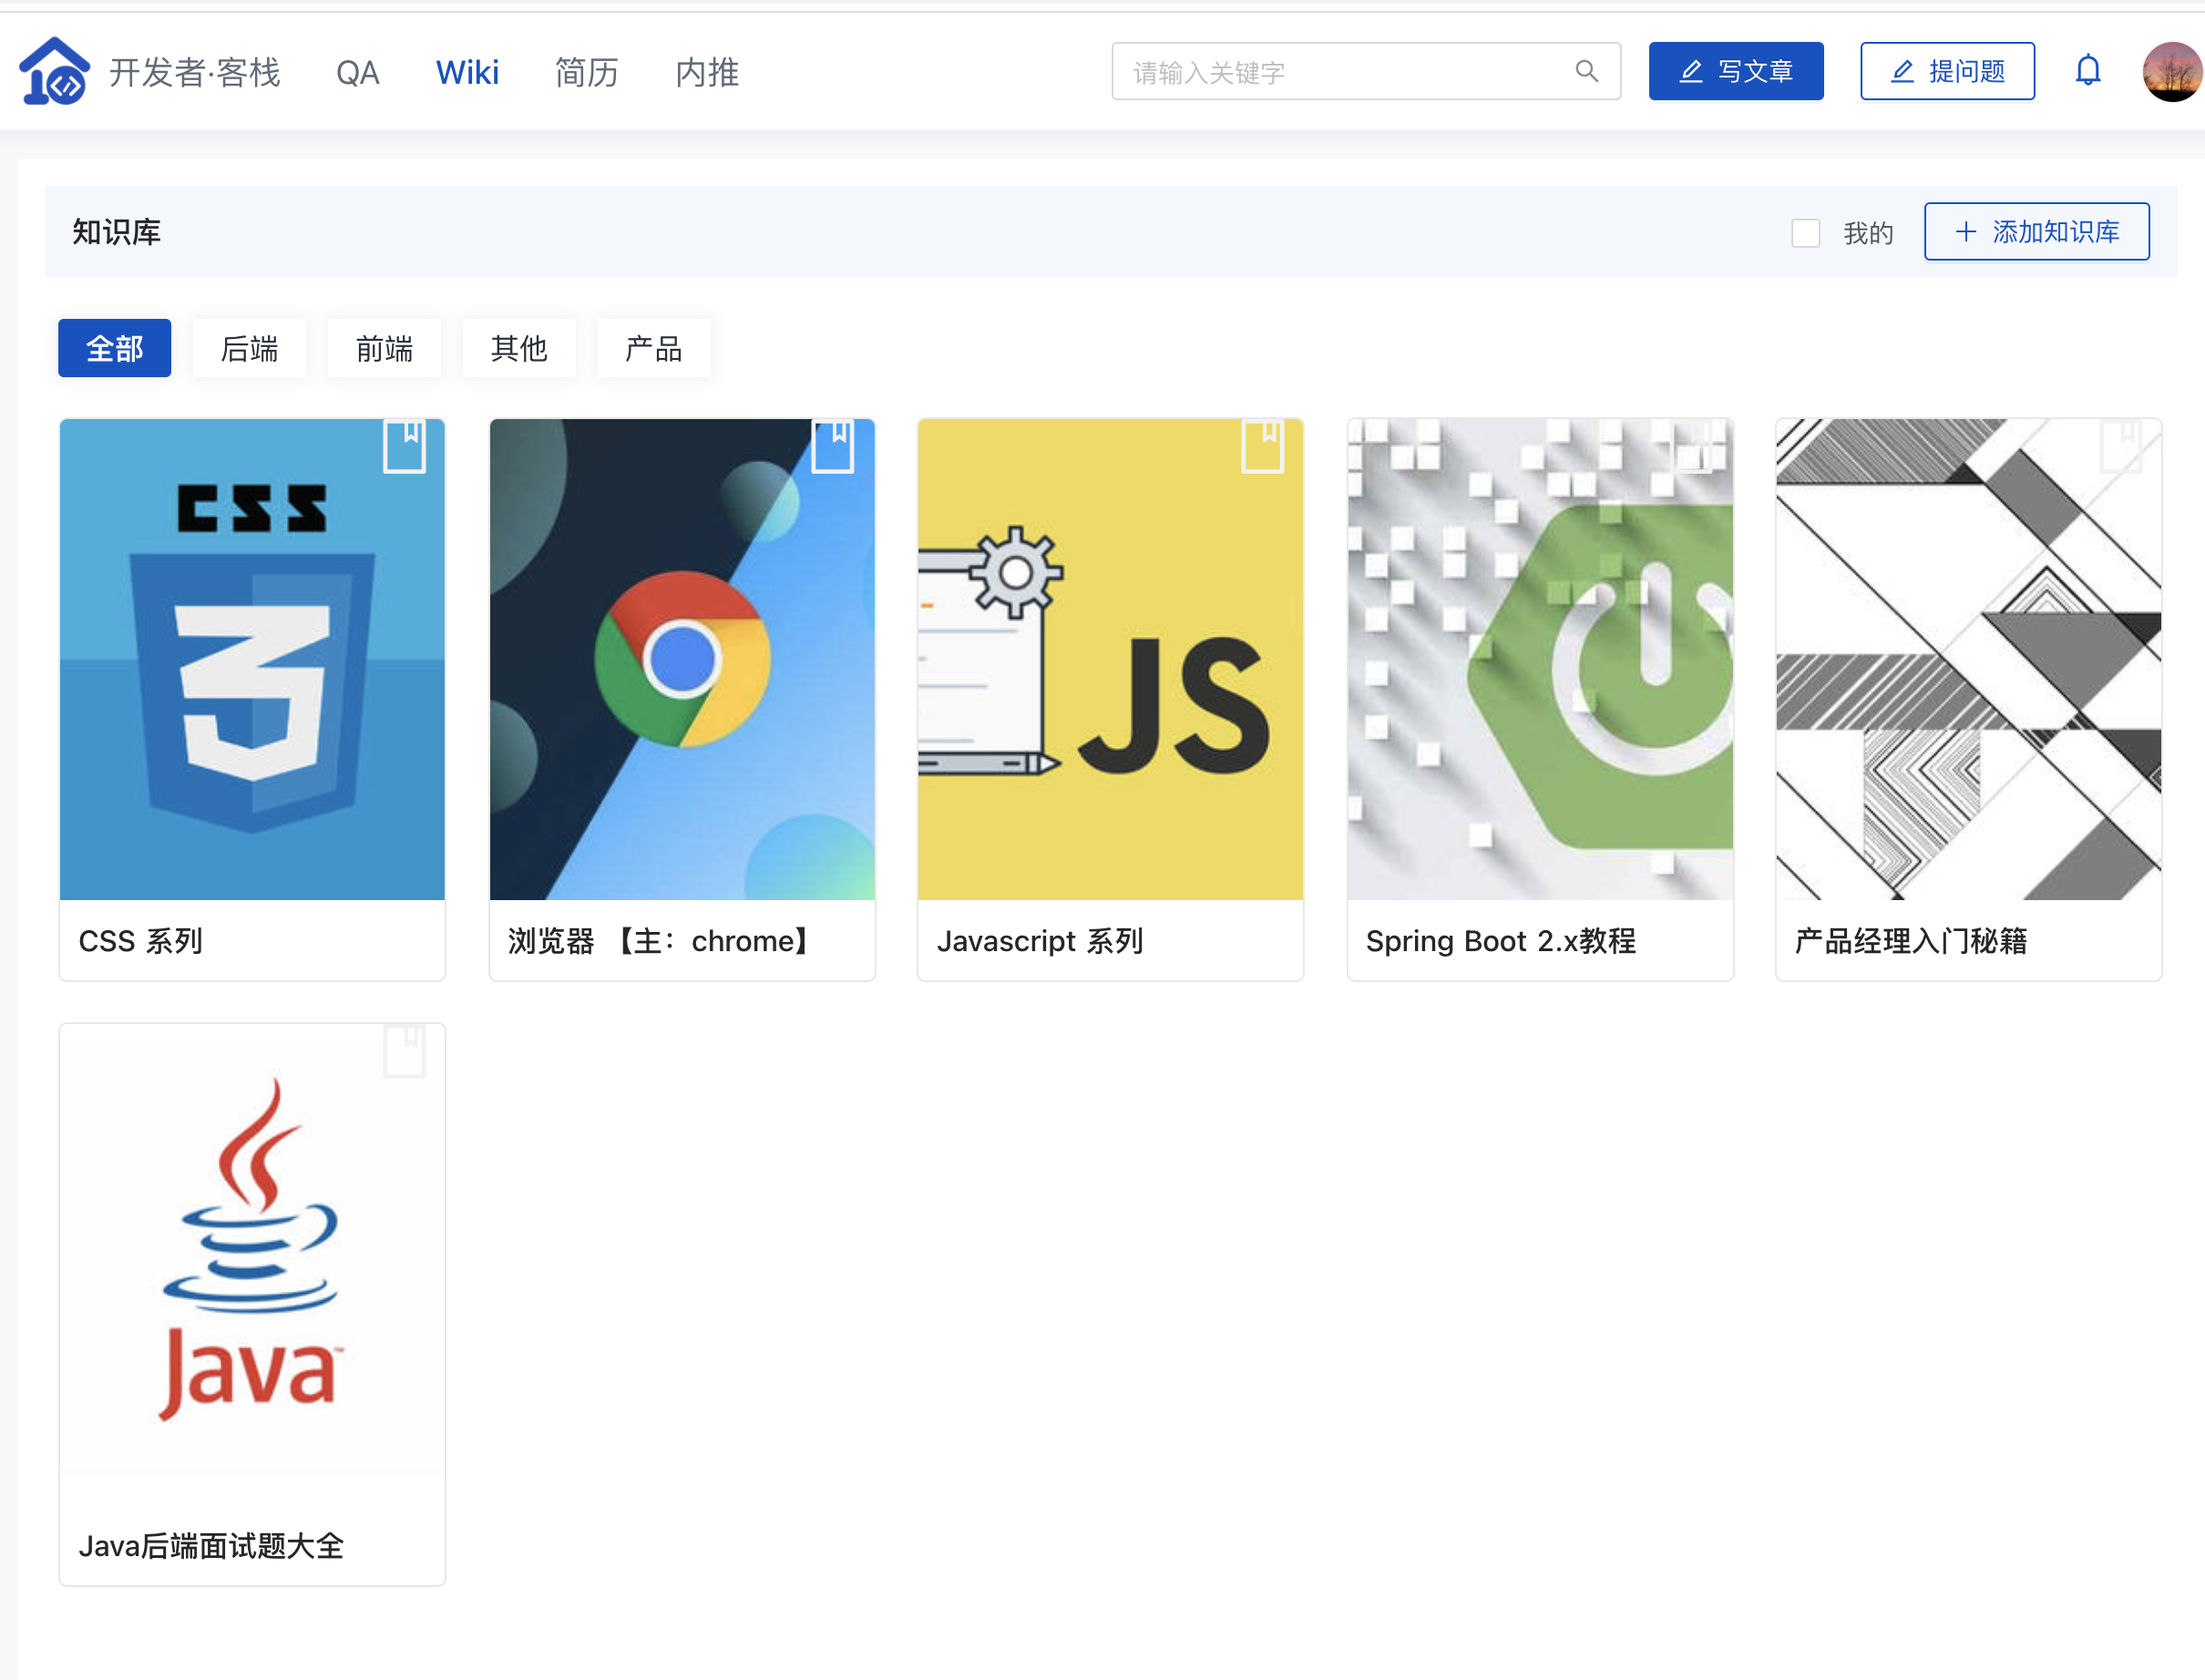Click the Javascript 系列 title text

[1040, 941]
